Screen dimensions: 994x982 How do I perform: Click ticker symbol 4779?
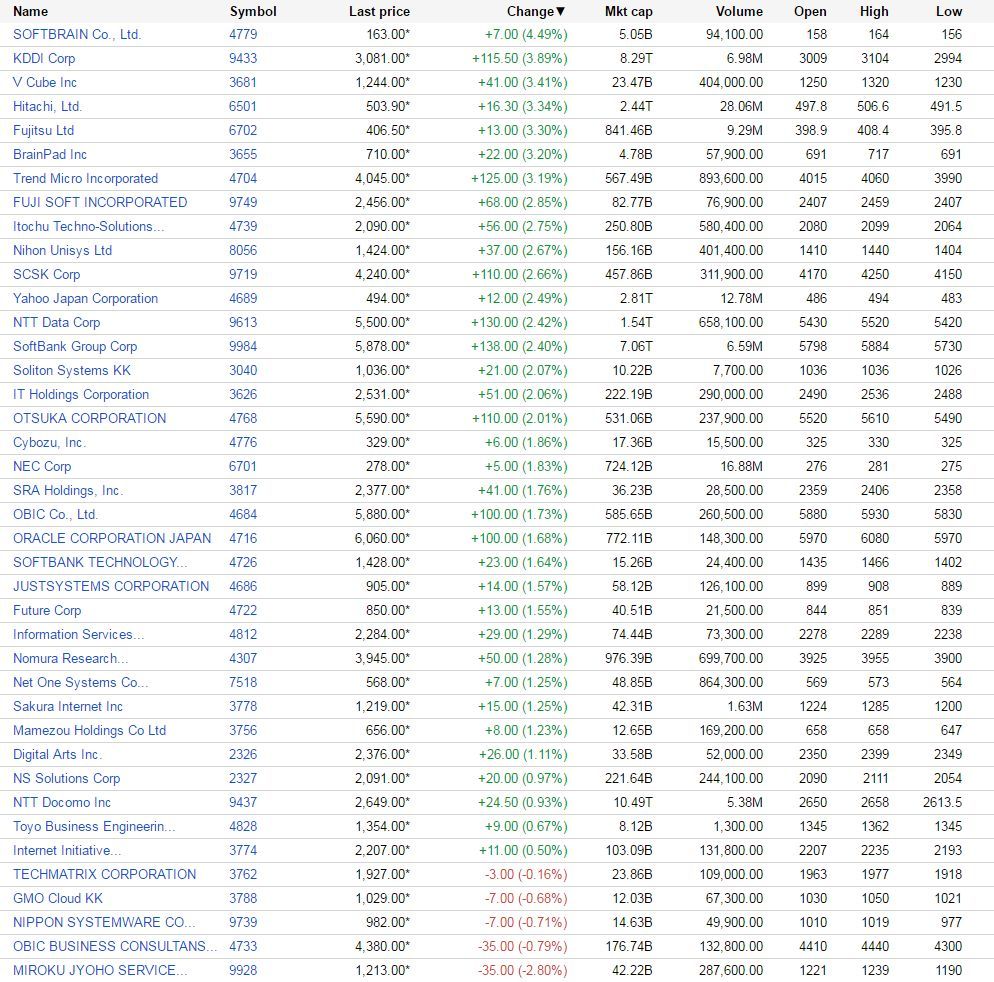(x=243, y=34)
